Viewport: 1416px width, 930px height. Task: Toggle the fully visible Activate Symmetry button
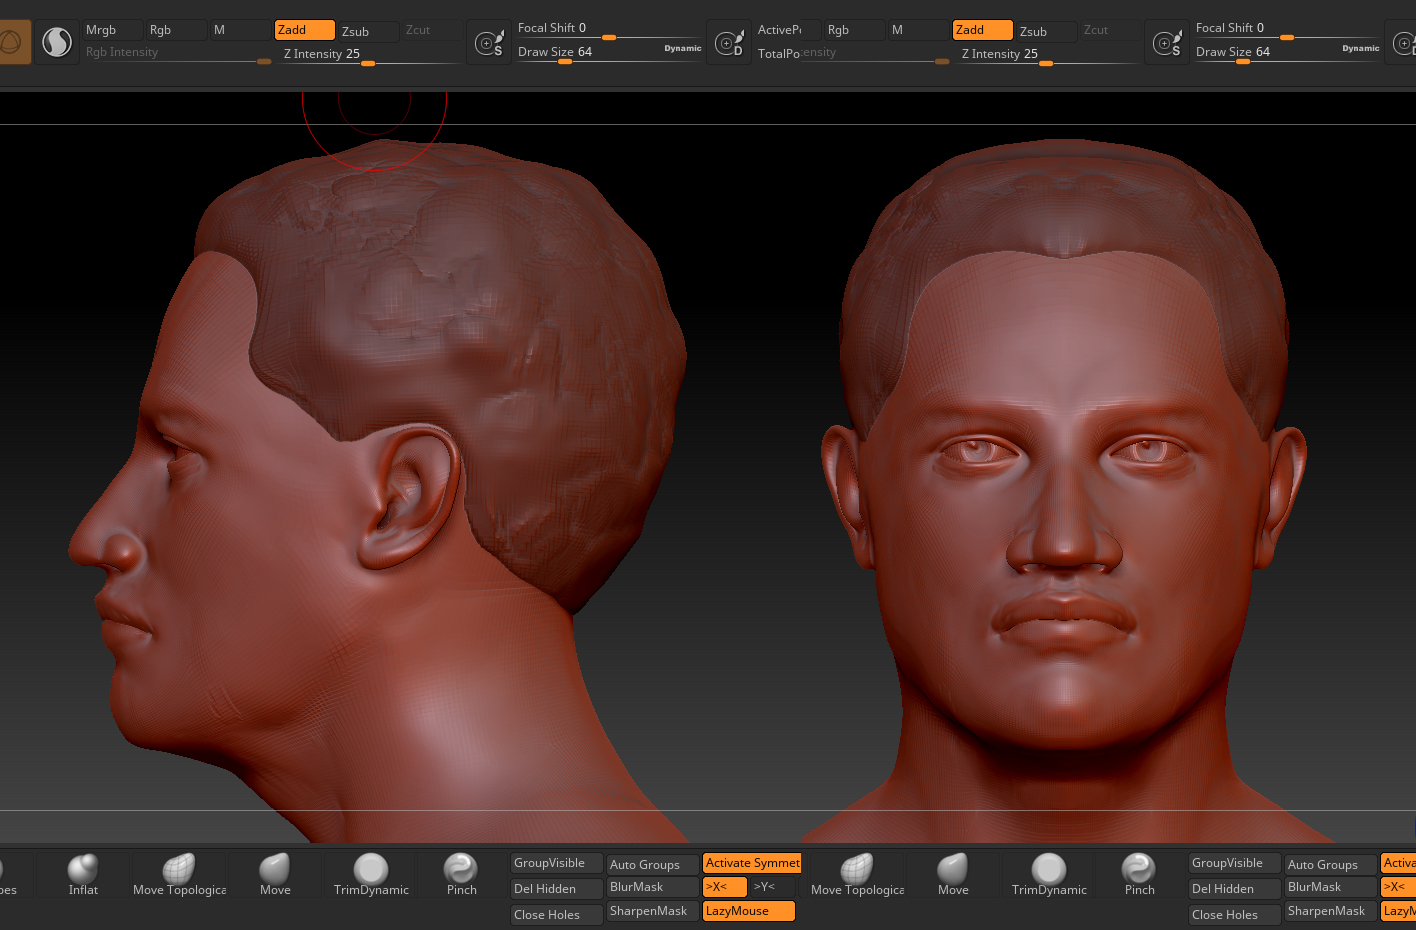click(752, 863)
